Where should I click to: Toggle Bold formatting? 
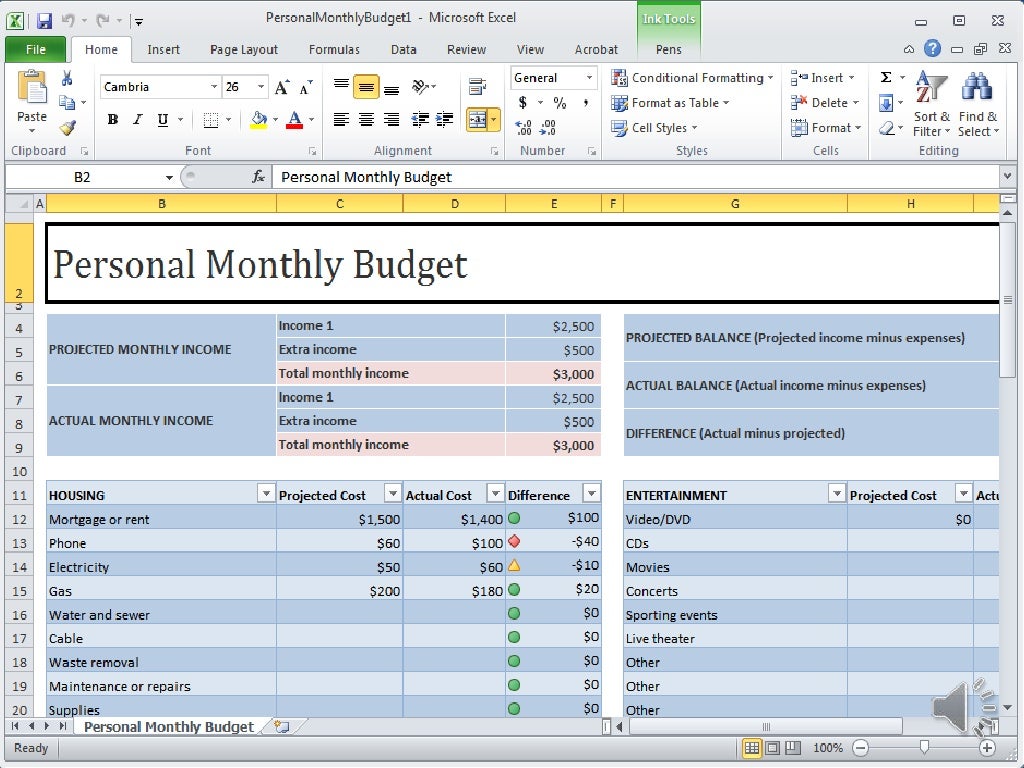point(113,120)
